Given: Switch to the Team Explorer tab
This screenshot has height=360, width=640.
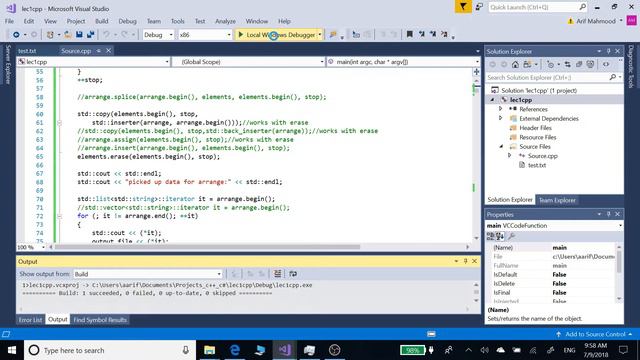Looking at the screenshot, I should point(557,200).
